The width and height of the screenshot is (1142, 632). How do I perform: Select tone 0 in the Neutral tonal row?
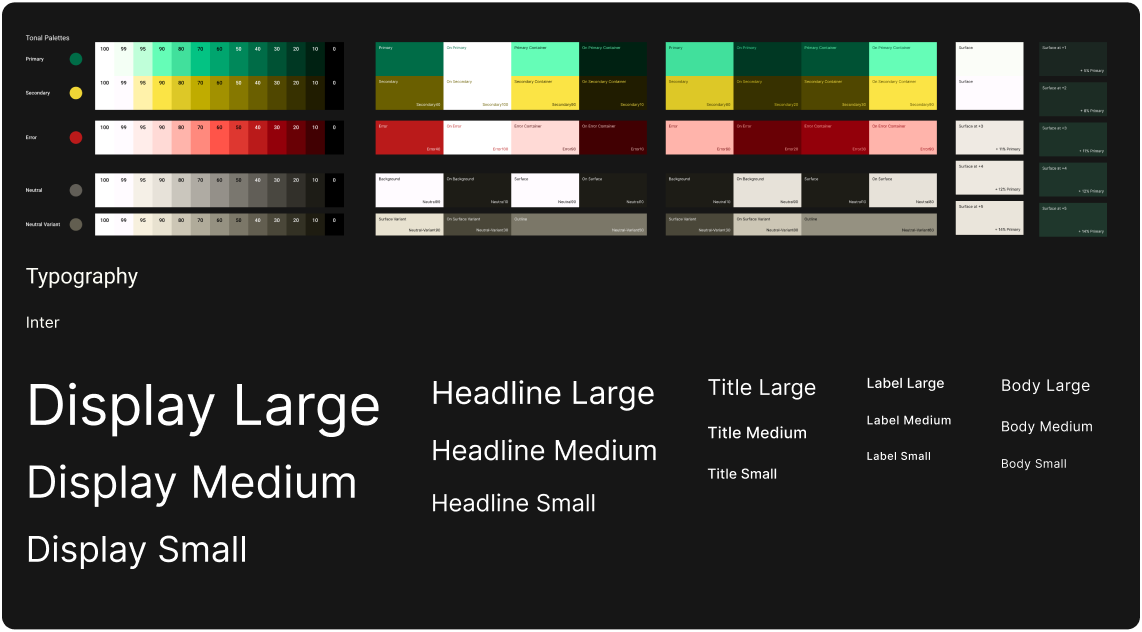pos(334,190)
